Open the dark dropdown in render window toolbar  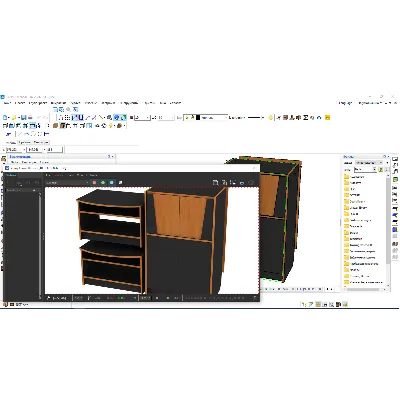(x=67, y=183)
